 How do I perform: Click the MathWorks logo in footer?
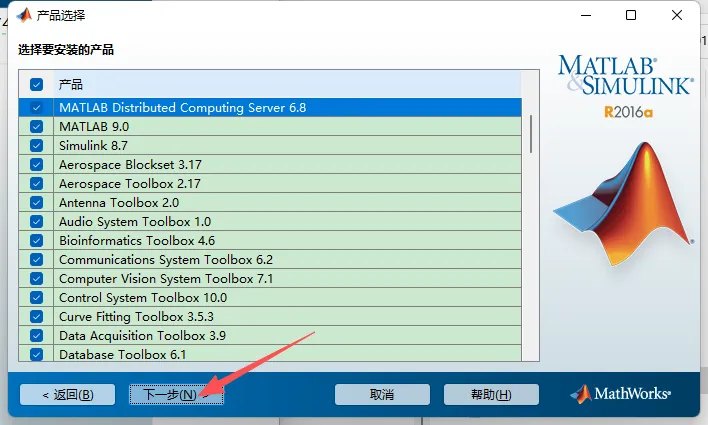[620, 394]
